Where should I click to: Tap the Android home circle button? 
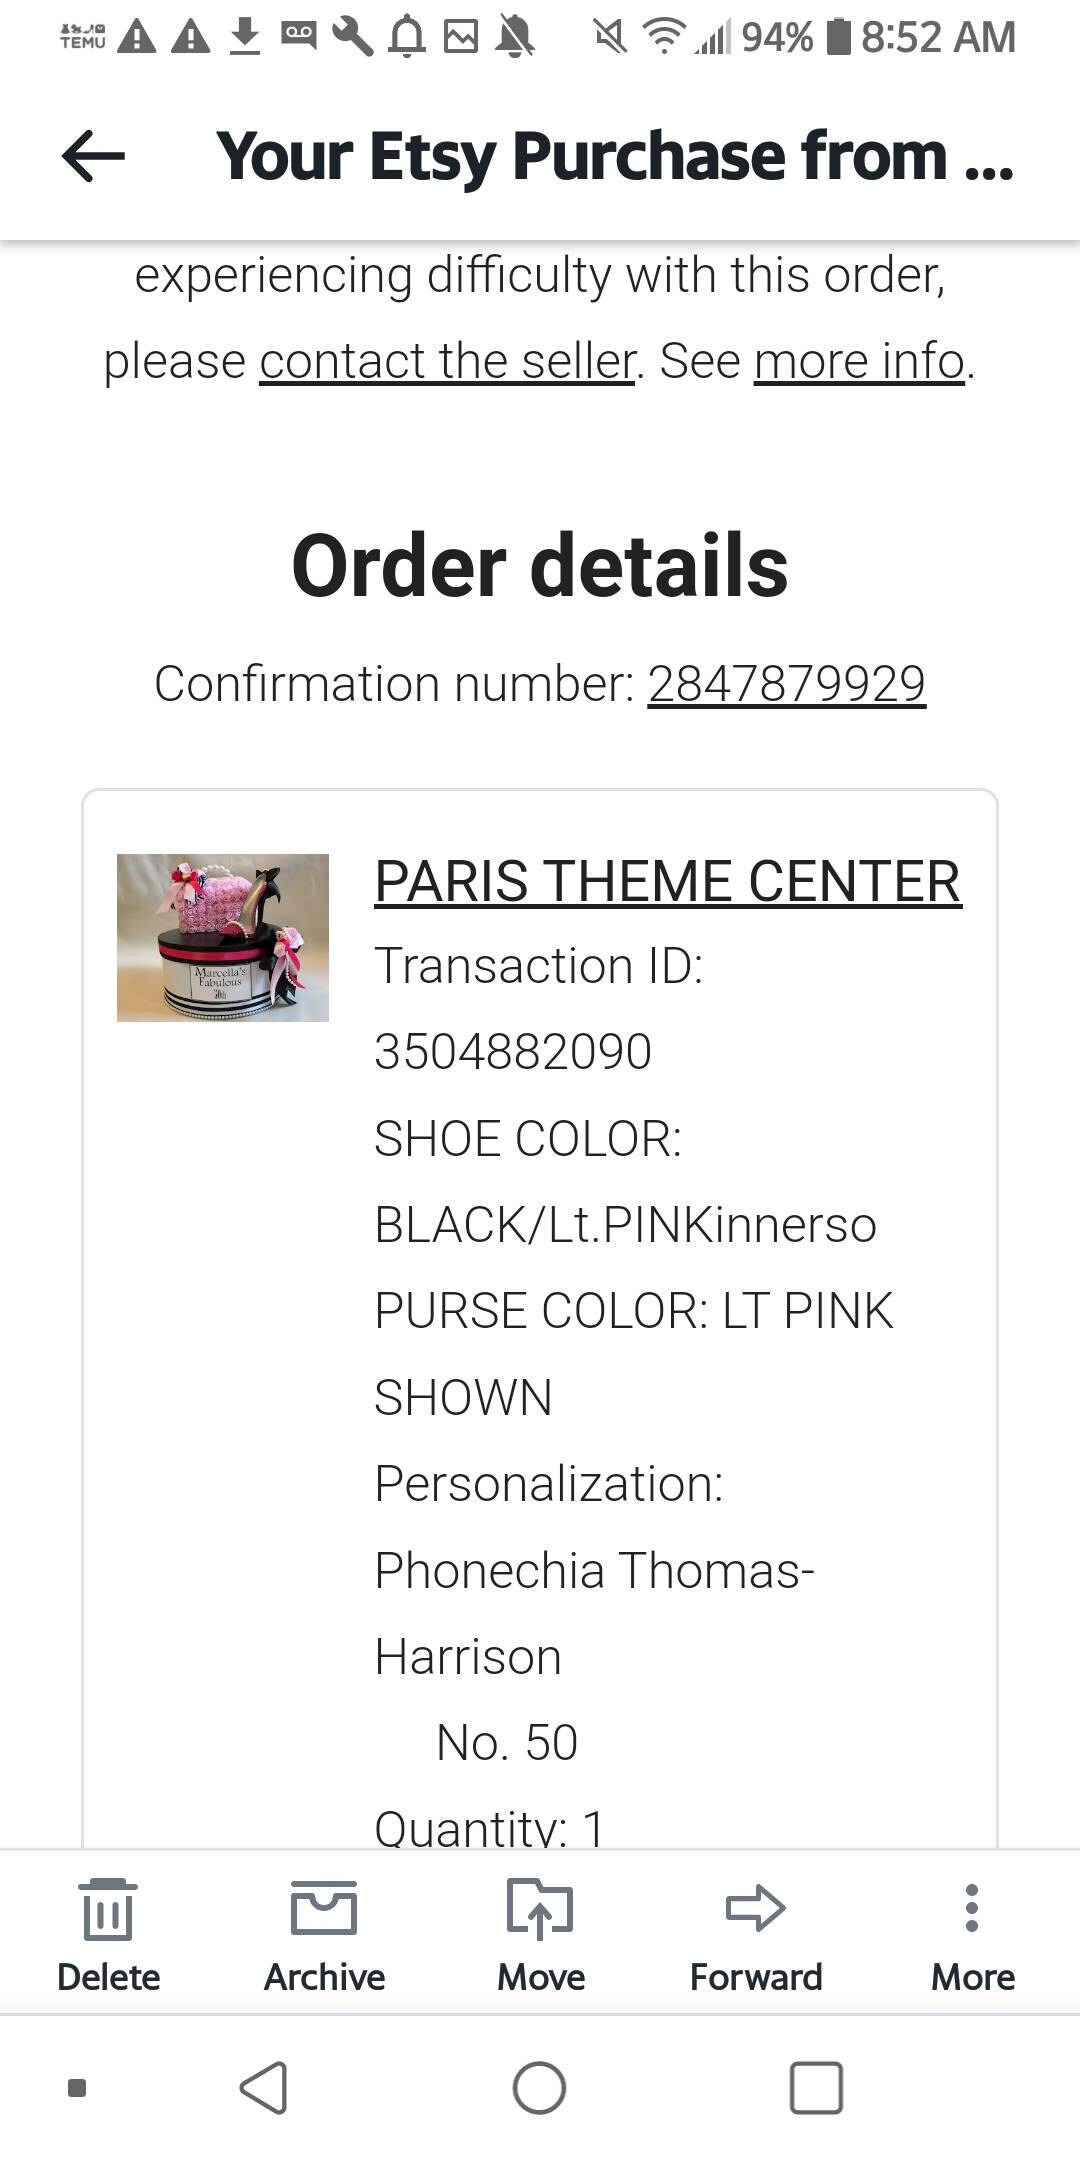coord(540,2088)
